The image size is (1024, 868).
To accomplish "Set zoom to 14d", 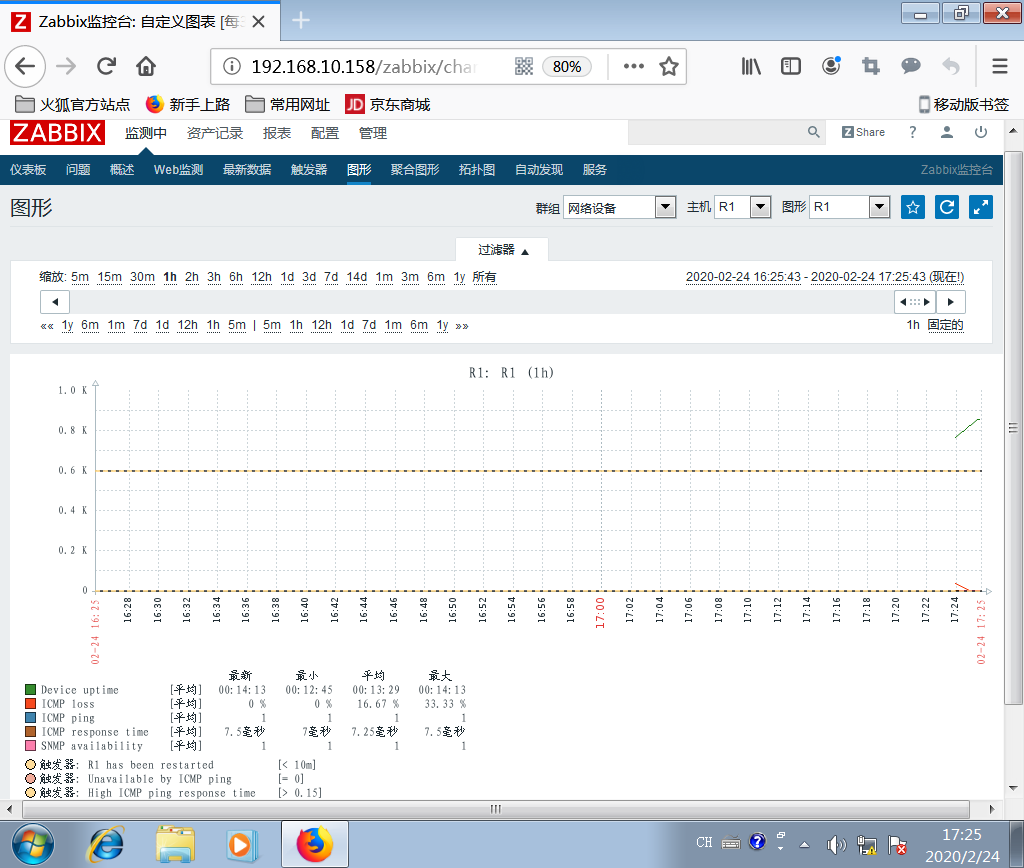I will (357, 277).
